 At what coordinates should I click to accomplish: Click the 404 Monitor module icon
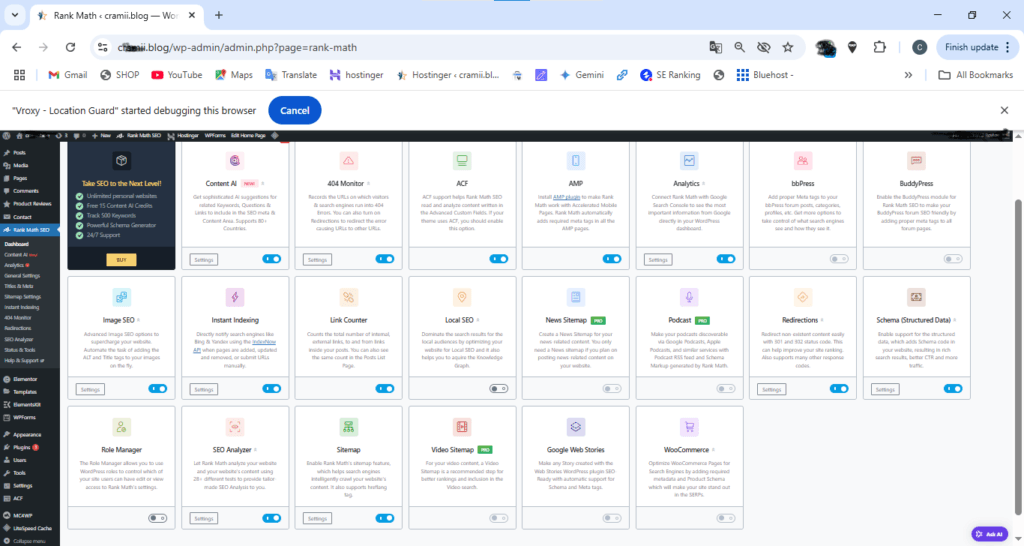click(x=349, y=161)
